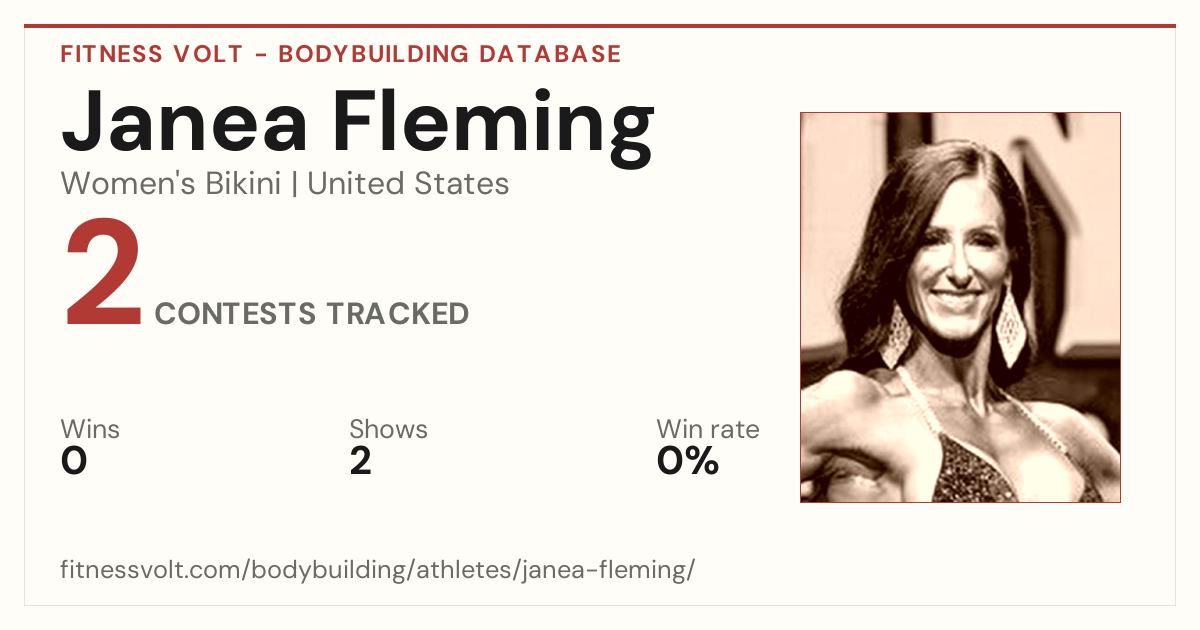This screenshot has width=1200, height=630.
Task: Click the Shows value of 2
Action: (x=360, y=461)
